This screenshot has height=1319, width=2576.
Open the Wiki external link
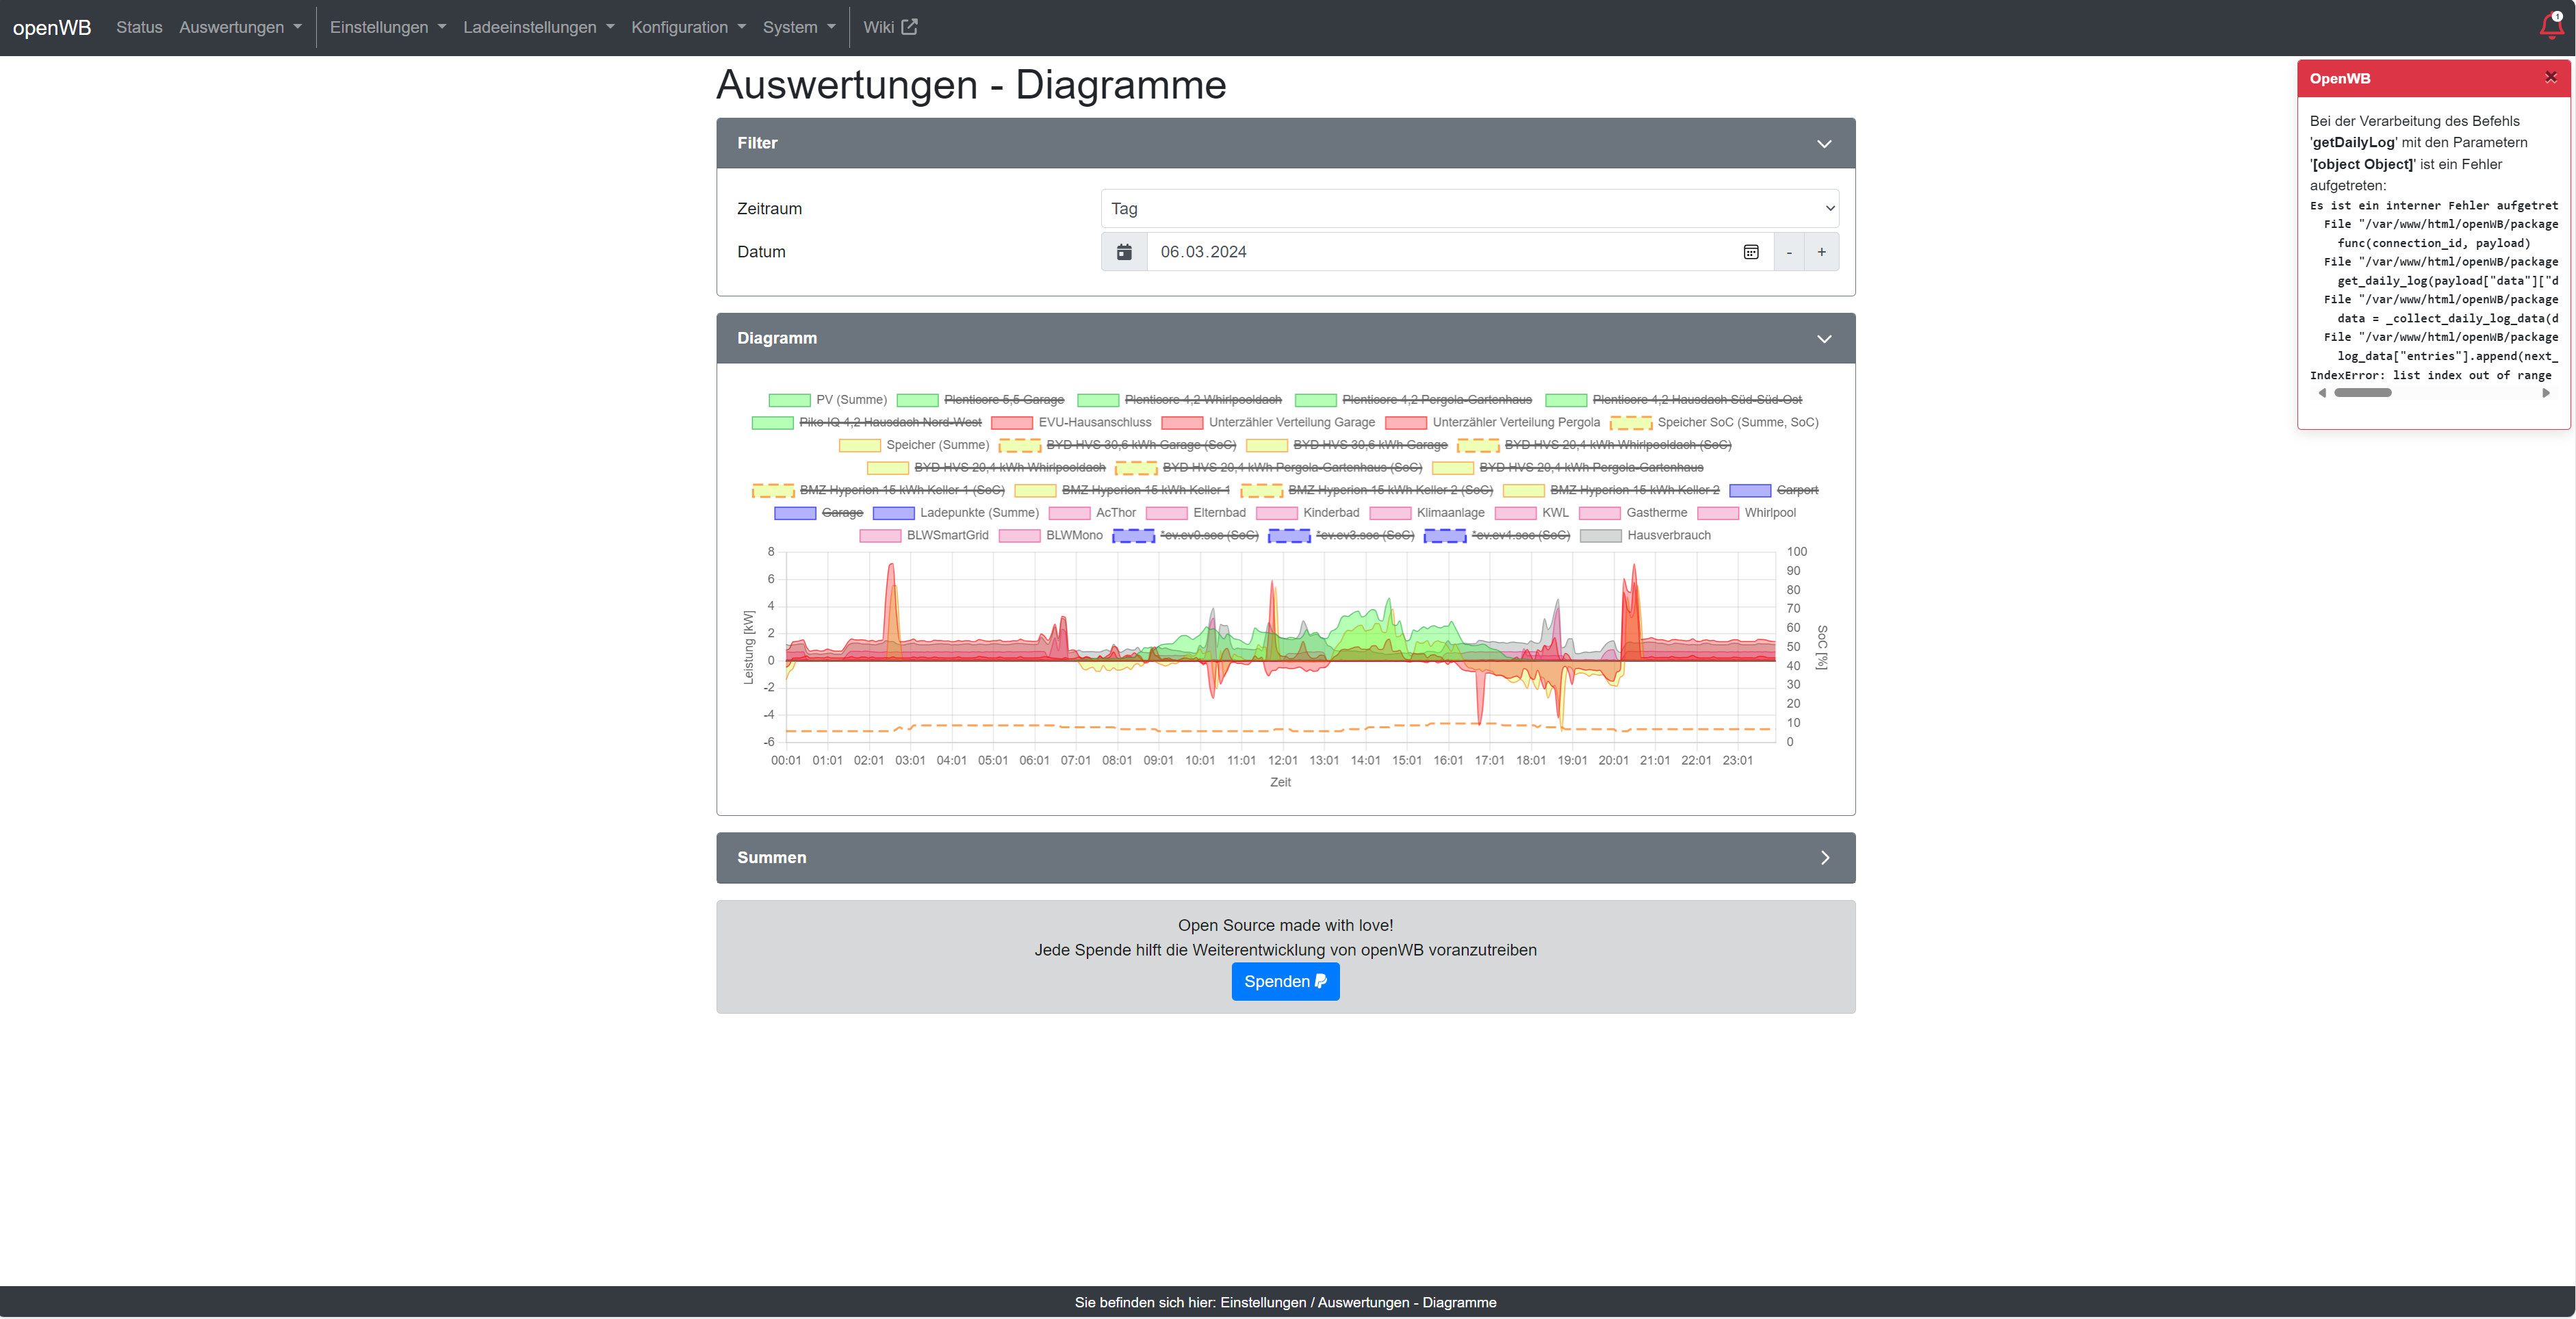[x=889, y=27]
